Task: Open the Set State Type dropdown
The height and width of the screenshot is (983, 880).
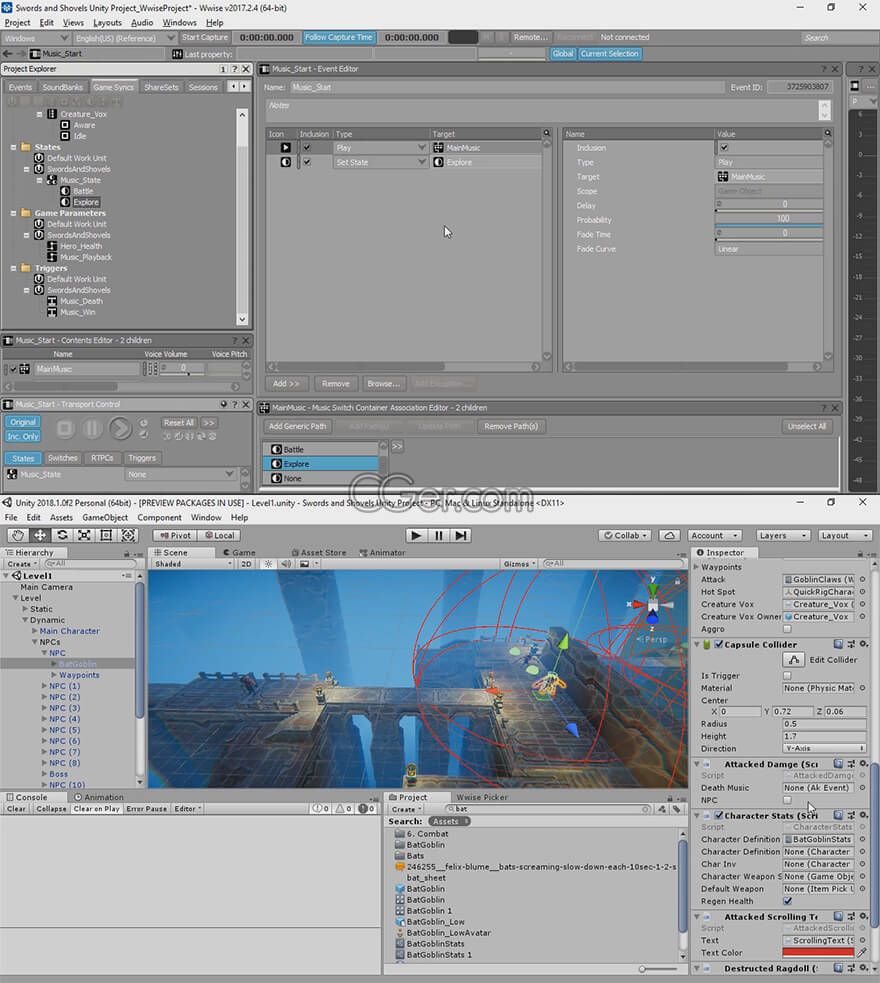Action: (x=380, y=162)
